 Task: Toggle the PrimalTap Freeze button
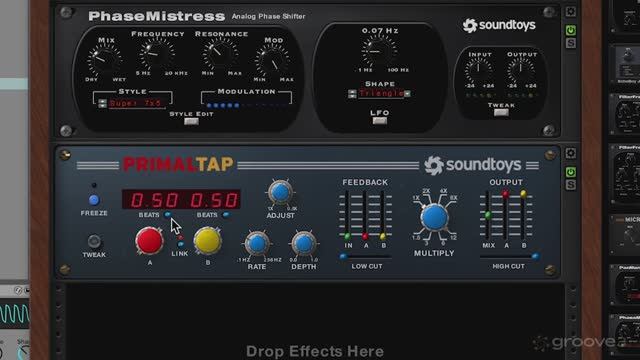click(x=94, y=200)
